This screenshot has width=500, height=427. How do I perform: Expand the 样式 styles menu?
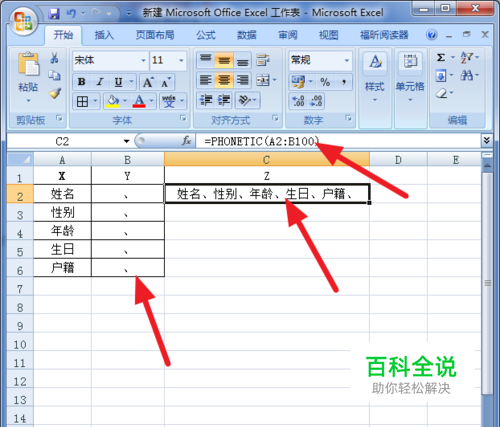point(375,100)
